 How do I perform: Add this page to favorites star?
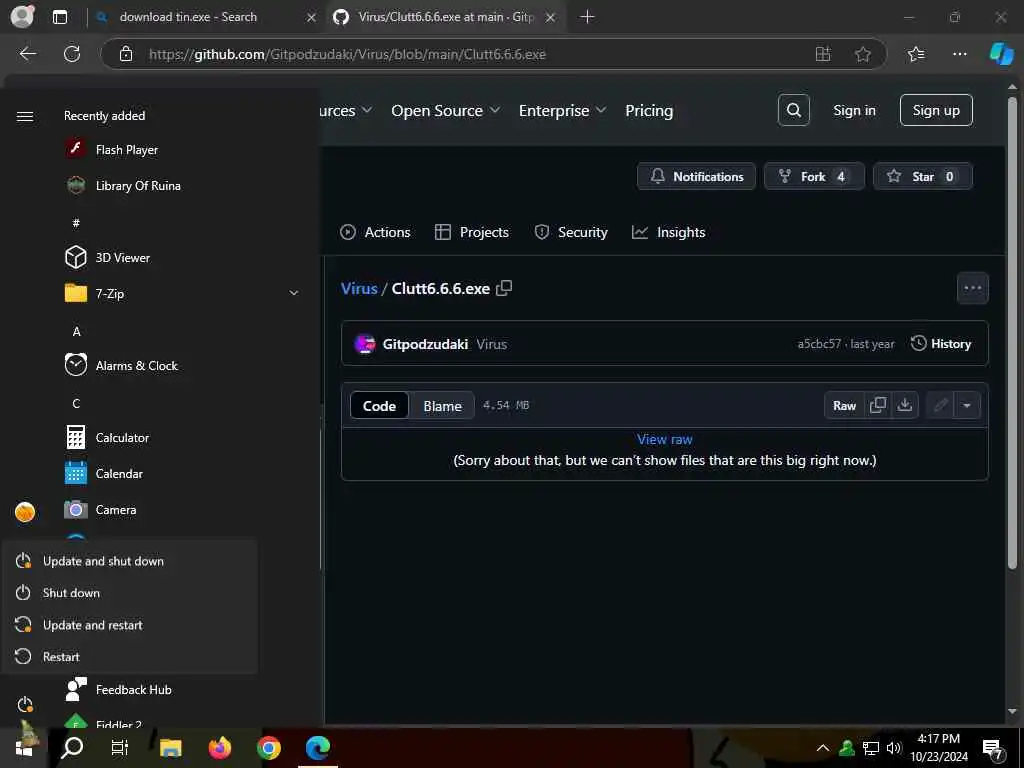[x=863, y=54]
